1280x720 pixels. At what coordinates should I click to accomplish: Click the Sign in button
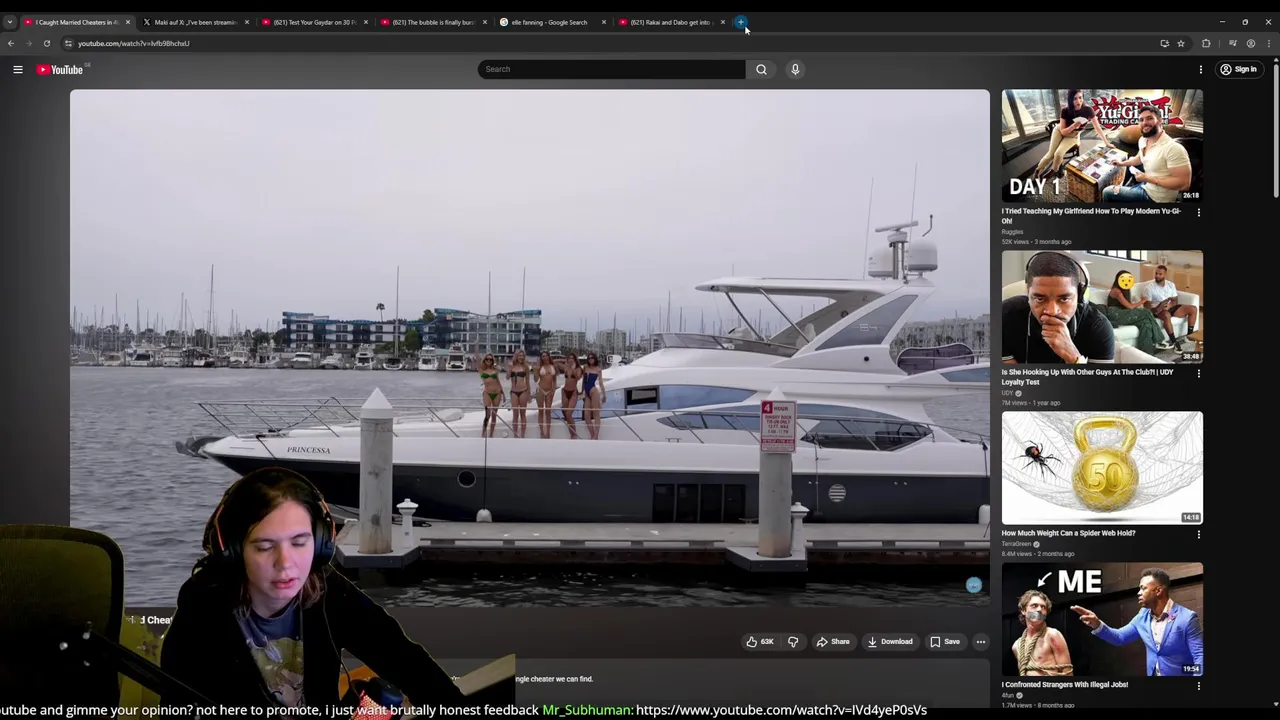click(x=1238, y=69)
